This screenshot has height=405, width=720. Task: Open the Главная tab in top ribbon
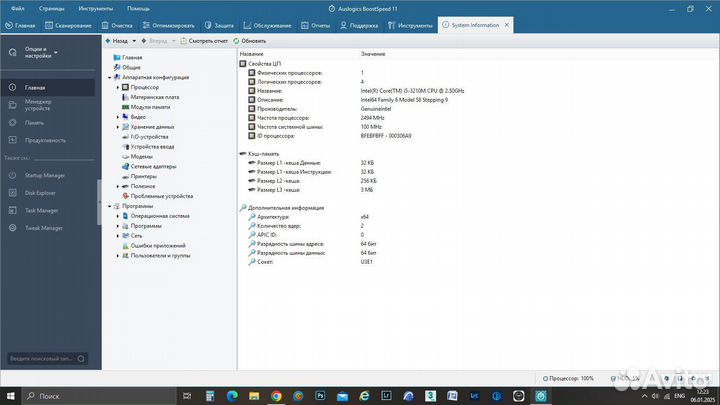20,25
